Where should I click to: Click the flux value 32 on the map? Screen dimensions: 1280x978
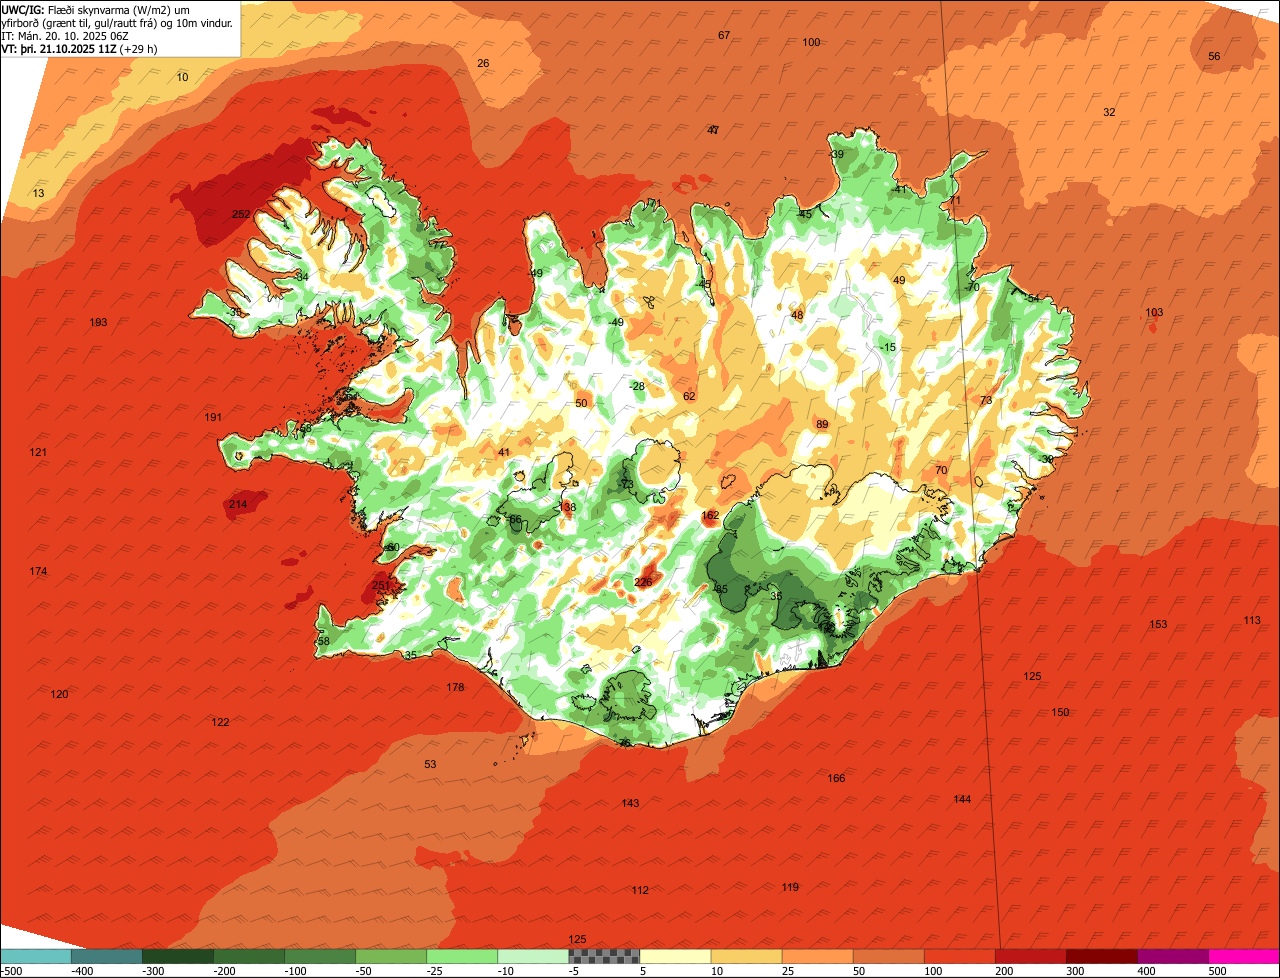1109,112
